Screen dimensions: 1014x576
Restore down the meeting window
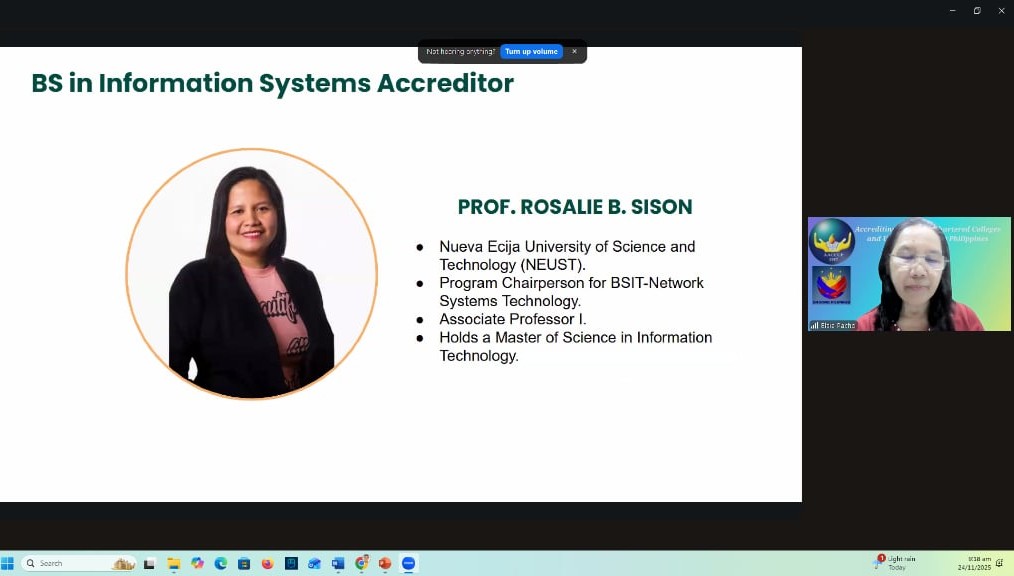click(977, 10)
